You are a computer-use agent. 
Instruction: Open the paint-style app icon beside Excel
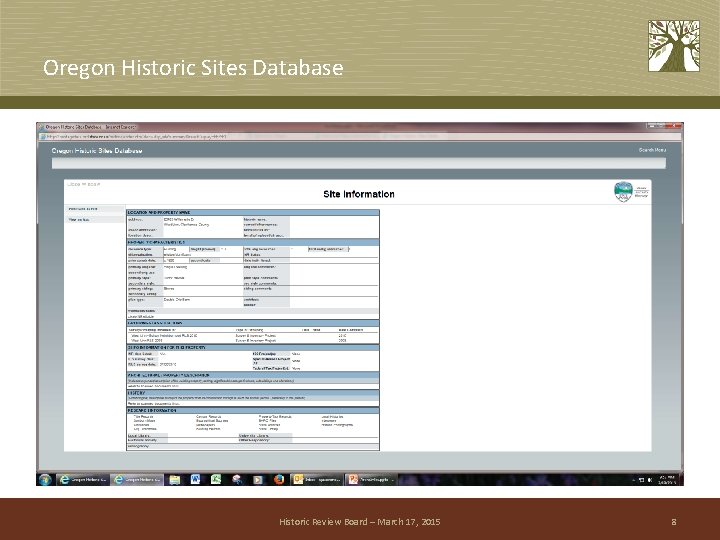(x=237, y=479)
